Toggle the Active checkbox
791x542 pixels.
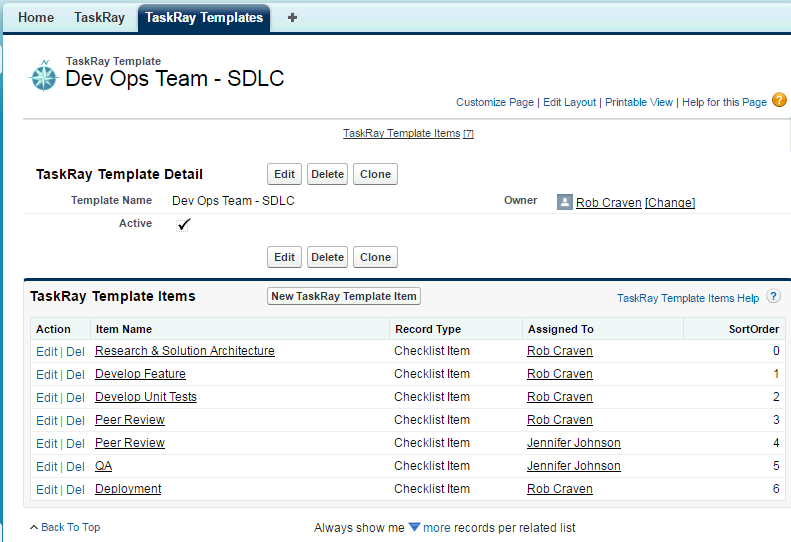[183, 224]
